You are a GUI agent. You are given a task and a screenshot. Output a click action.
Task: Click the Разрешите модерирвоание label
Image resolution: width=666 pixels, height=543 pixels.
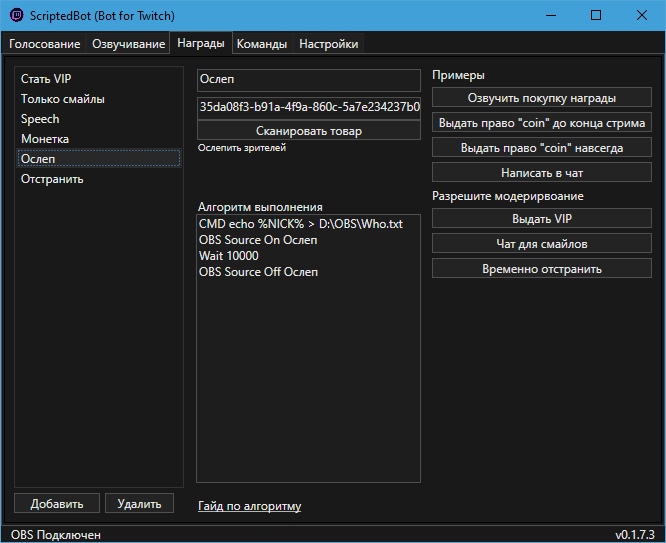[x=508, y=196]
